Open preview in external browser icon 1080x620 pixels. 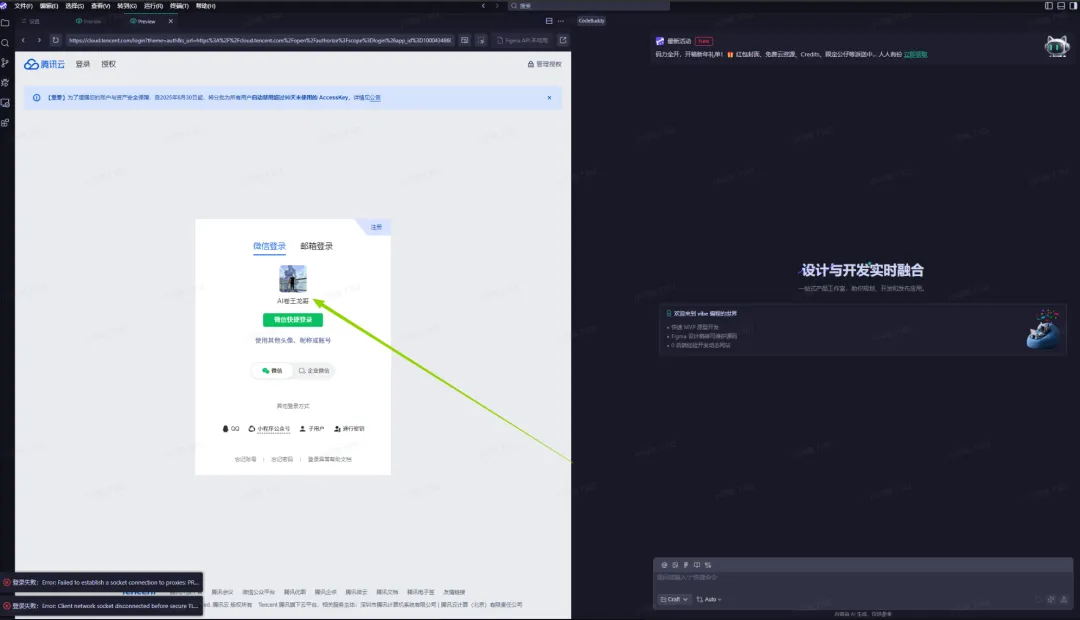563,40
